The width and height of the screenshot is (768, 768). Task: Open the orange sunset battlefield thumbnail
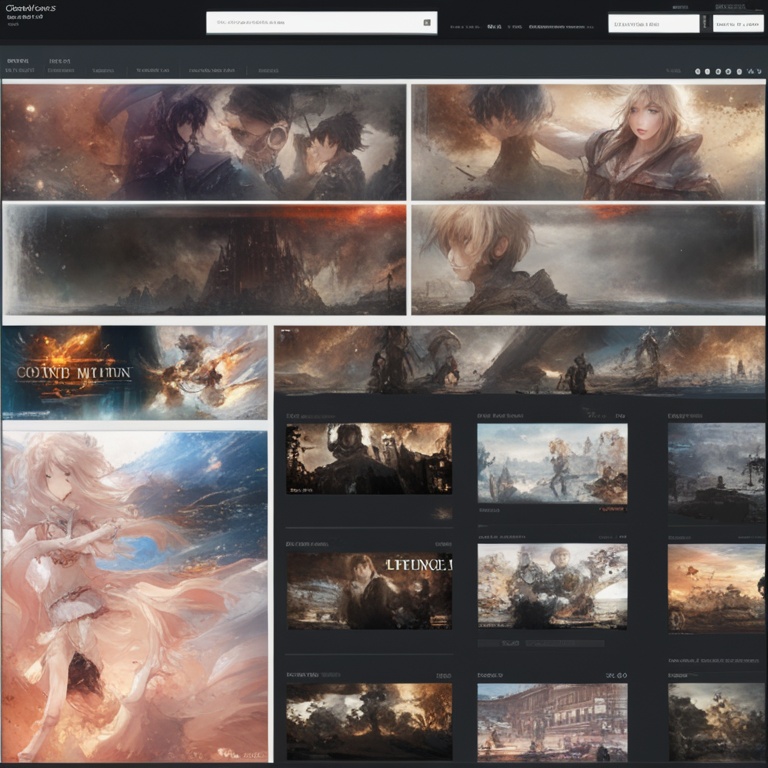(716, 589)
